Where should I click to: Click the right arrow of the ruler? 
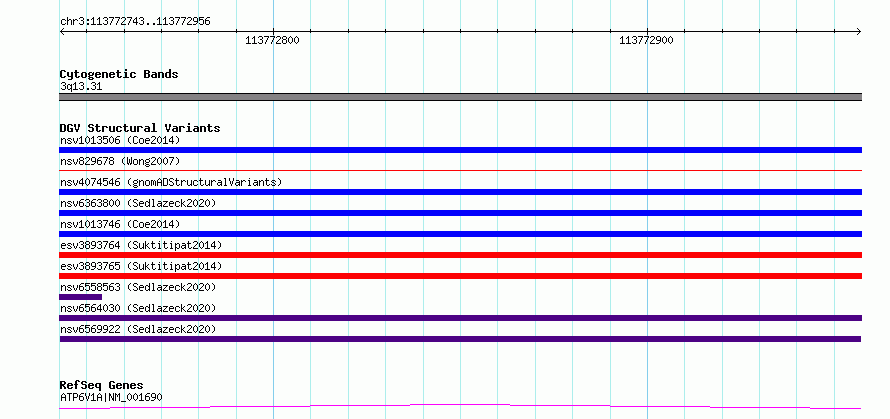(858, 31)
